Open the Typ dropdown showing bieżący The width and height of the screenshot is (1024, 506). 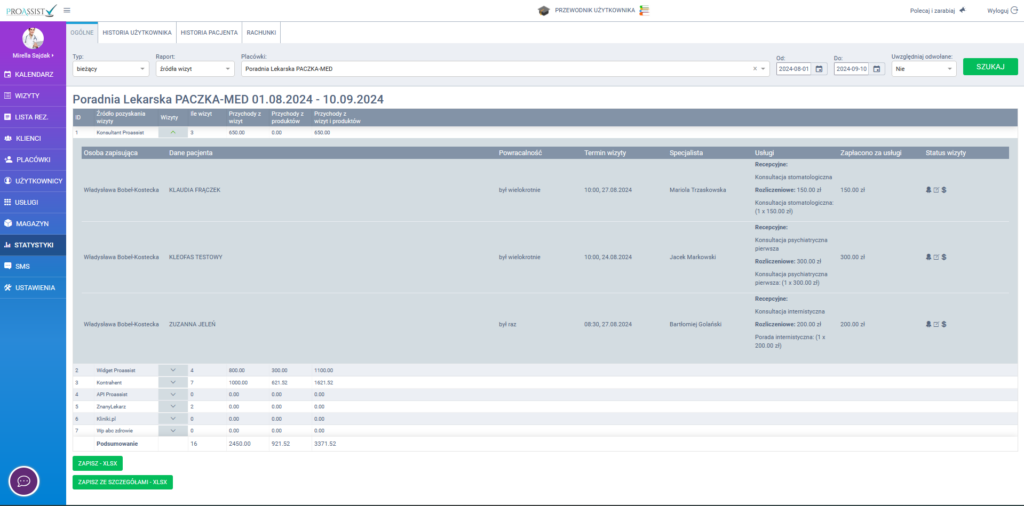pyautogui.click(x=110, y=69)
